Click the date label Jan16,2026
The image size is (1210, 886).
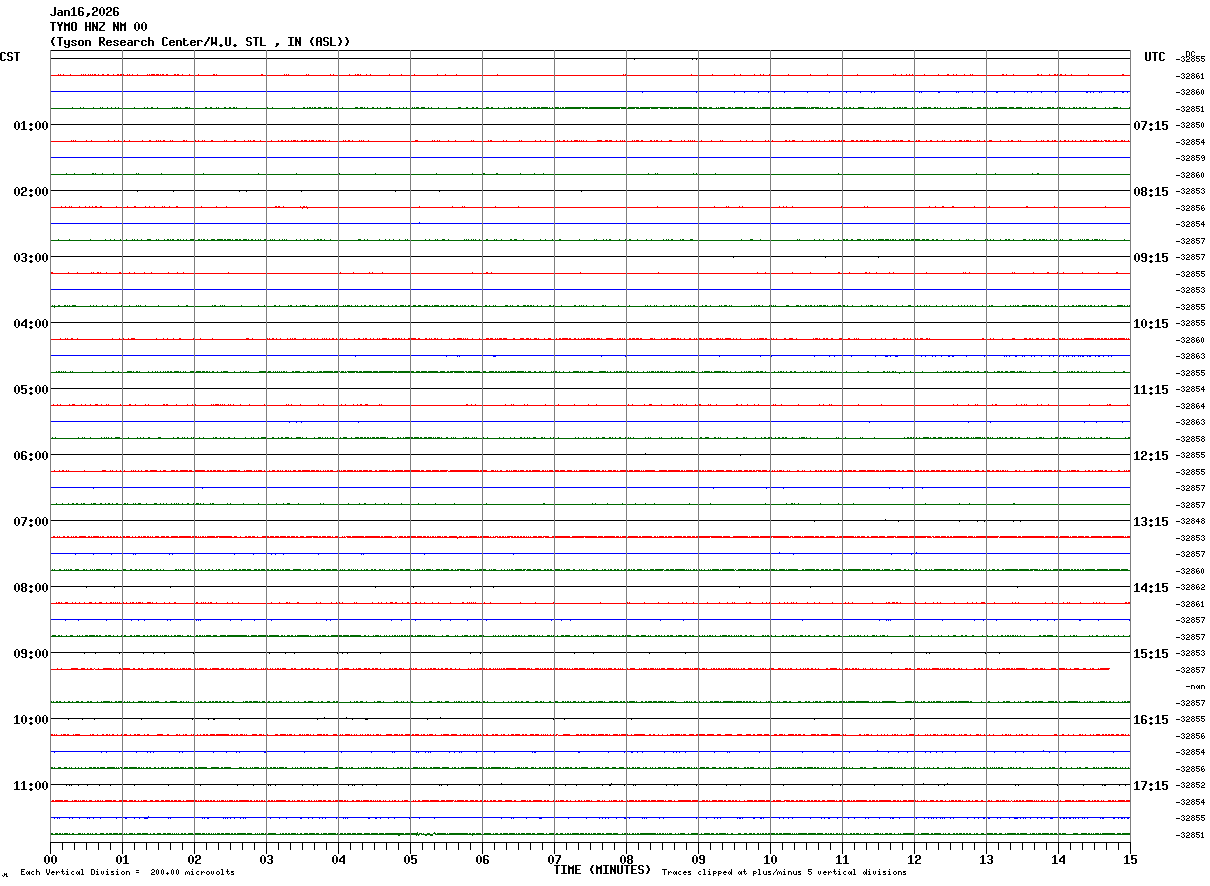pyautogui.click(x=84, y=12)
